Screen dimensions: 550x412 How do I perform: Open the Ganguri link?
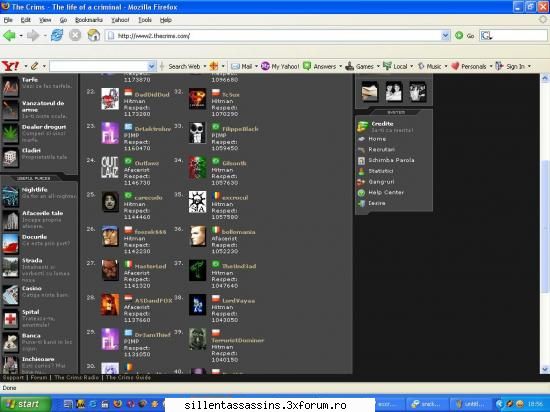[381, 182]
